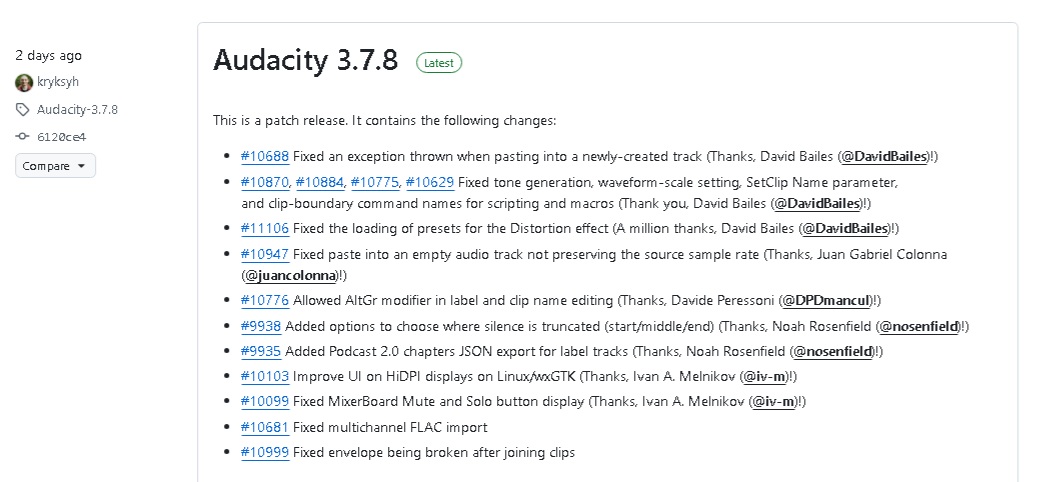Open #9935 Podcast chapters export link
The width and height of the screenshot is (1042, 482).
pos(260,351)
